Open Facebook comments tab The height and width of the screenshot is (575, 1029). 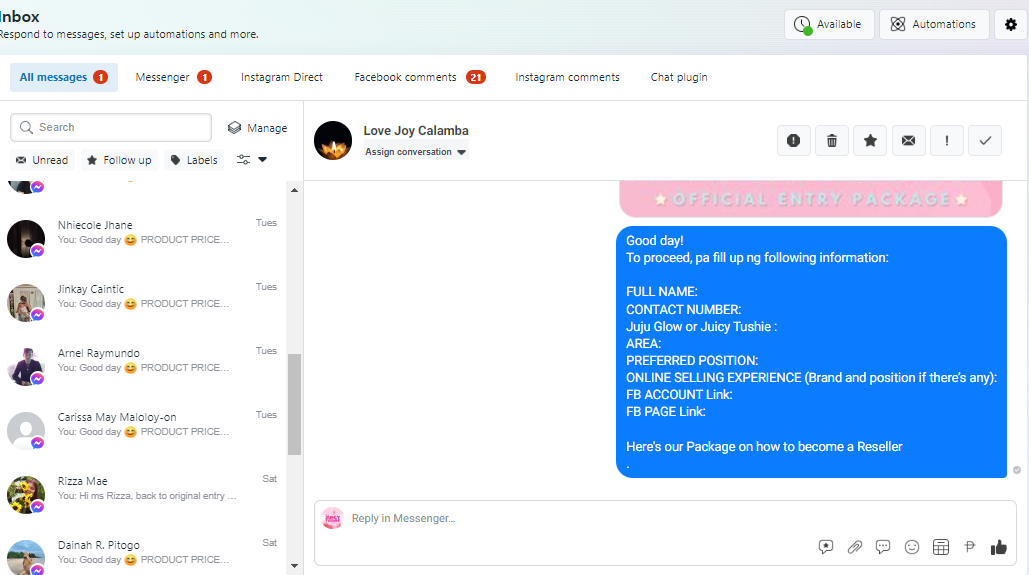coord(419,77)
